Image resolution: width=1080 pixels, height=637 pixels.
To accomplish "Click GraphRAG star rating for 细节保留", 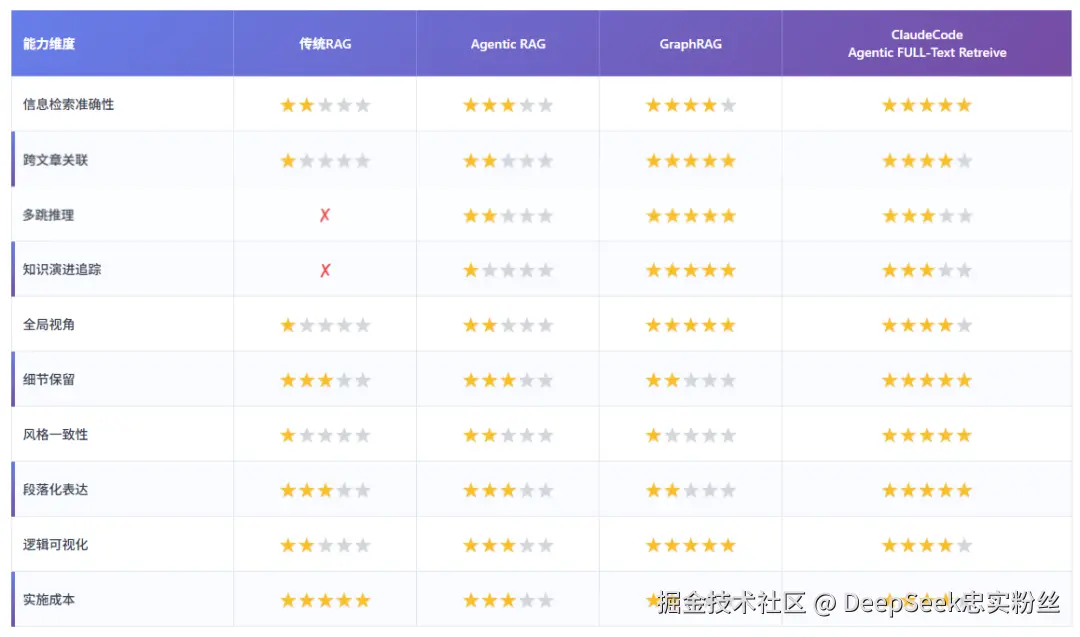I will click(691, 380).
